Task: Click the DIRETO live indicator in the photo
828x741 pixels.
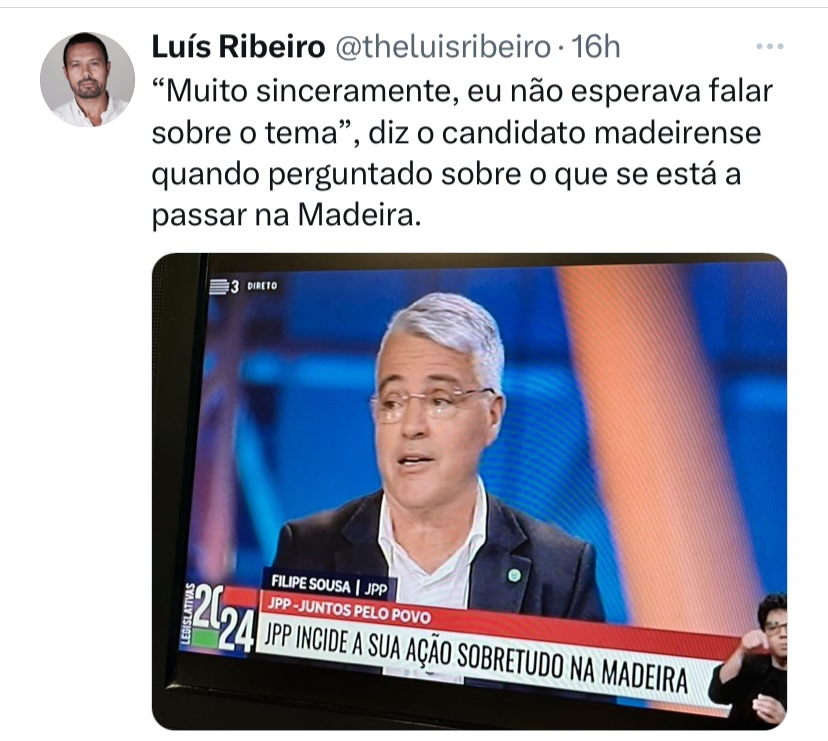Action: pyautogui.click(x=262, y=286)
